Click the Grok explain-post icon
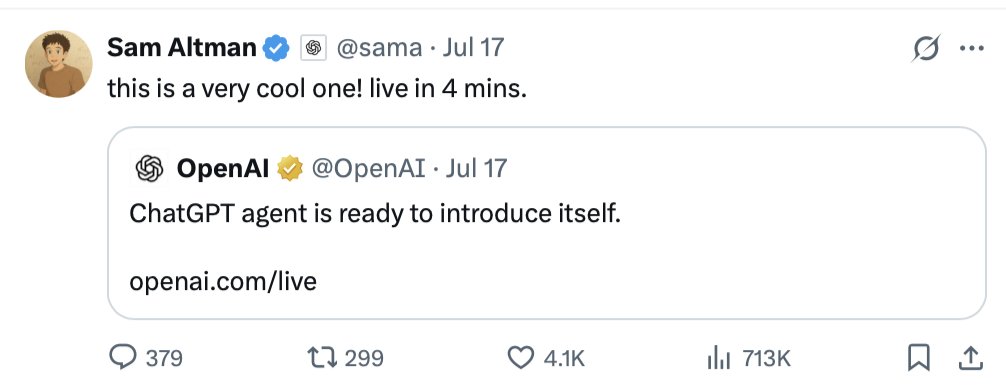 [926, 49]
